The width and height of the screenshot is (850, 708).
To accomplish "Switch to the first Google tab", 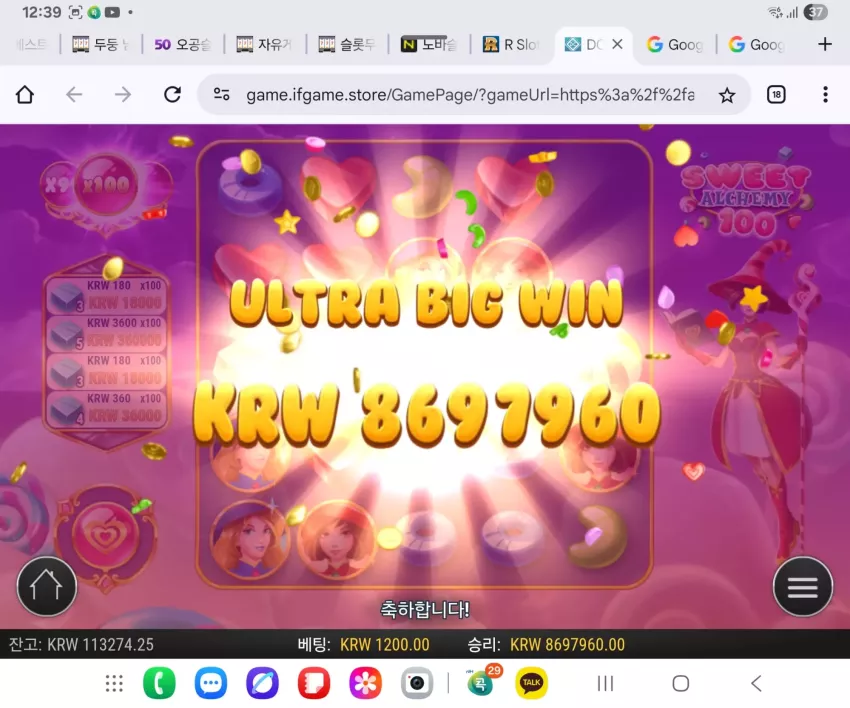I will coord(675,44).
